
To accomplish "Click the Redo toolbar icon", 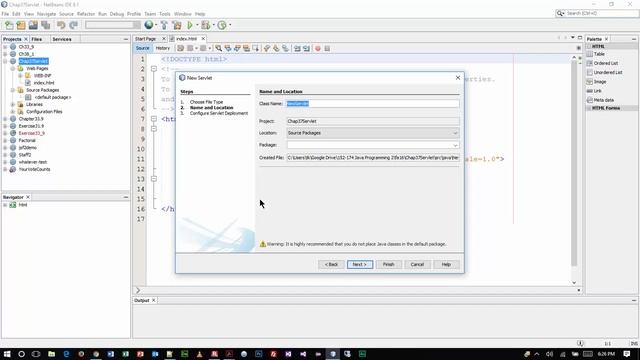I will pyautogui.click(x=73, y=25).
